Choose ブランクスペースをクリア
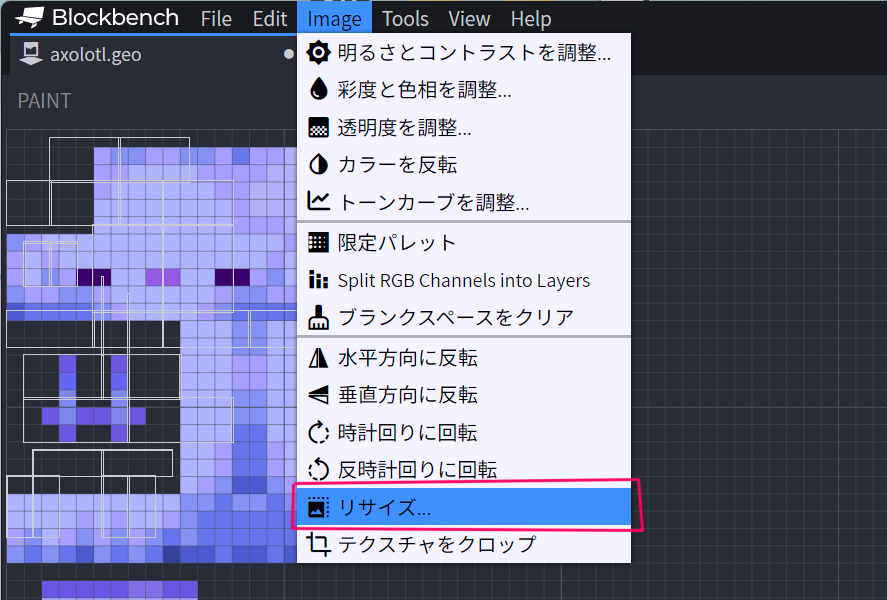887x600 pixels. tap(464, 317)
